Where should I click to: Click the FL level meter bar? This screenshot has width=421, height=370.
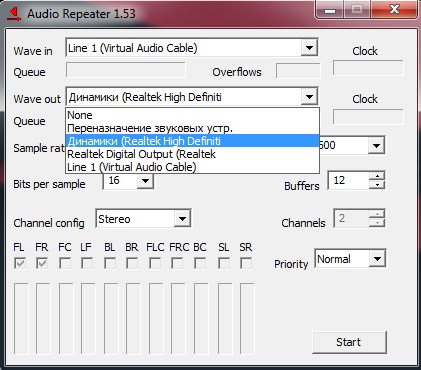(21, 319)
